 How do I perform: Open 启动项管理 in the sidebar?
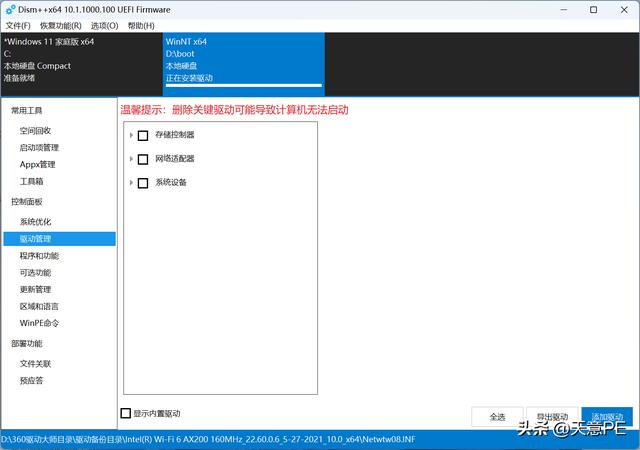point(39,147)
